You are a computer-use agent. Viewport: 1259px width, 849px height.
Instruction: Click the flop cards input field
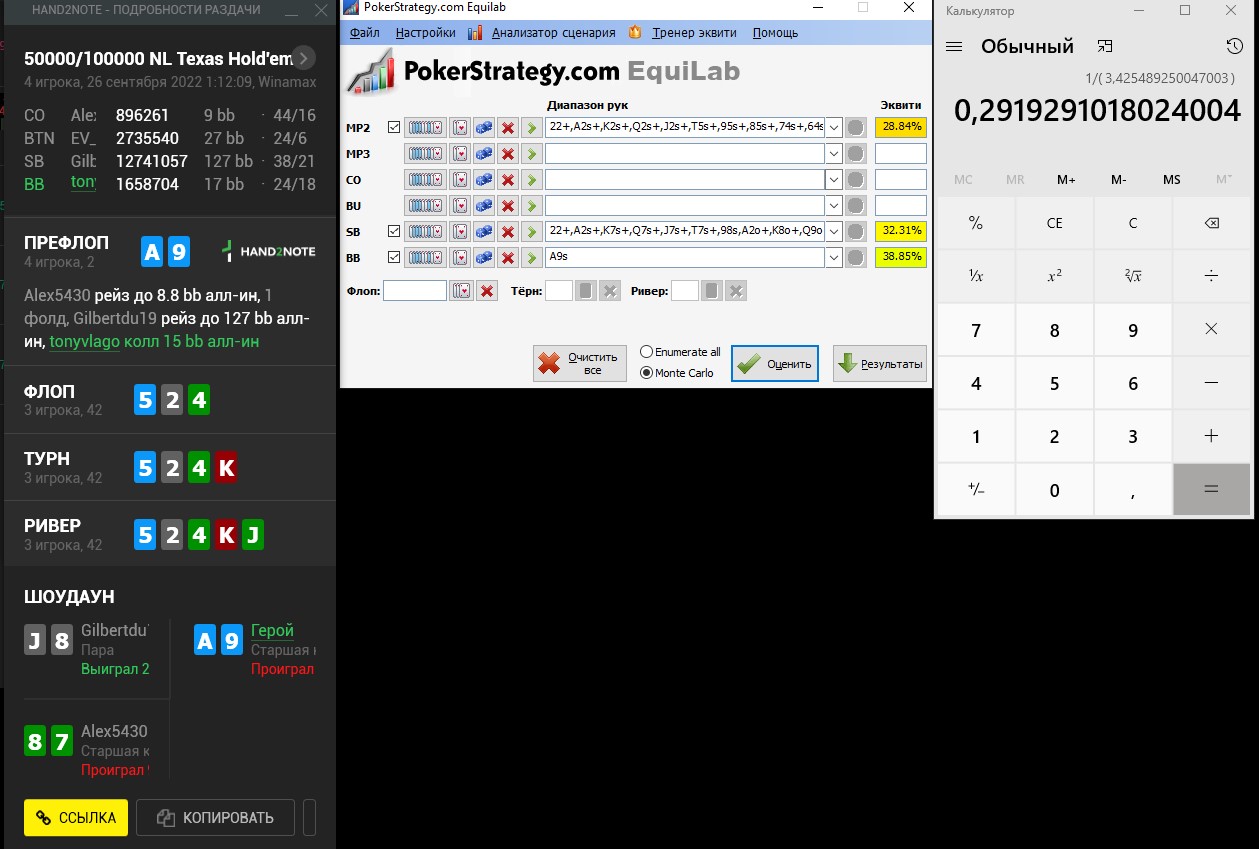(415, 291)
